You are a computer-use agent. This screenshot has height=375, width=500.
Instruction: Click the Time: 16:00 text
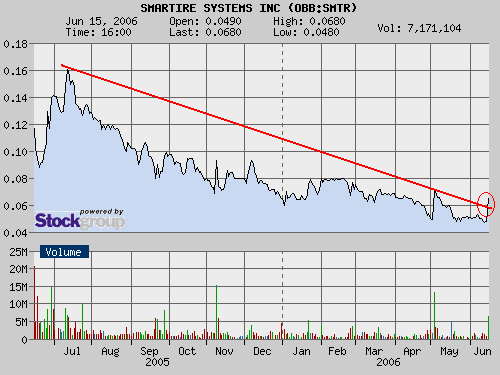coord(98,32)
